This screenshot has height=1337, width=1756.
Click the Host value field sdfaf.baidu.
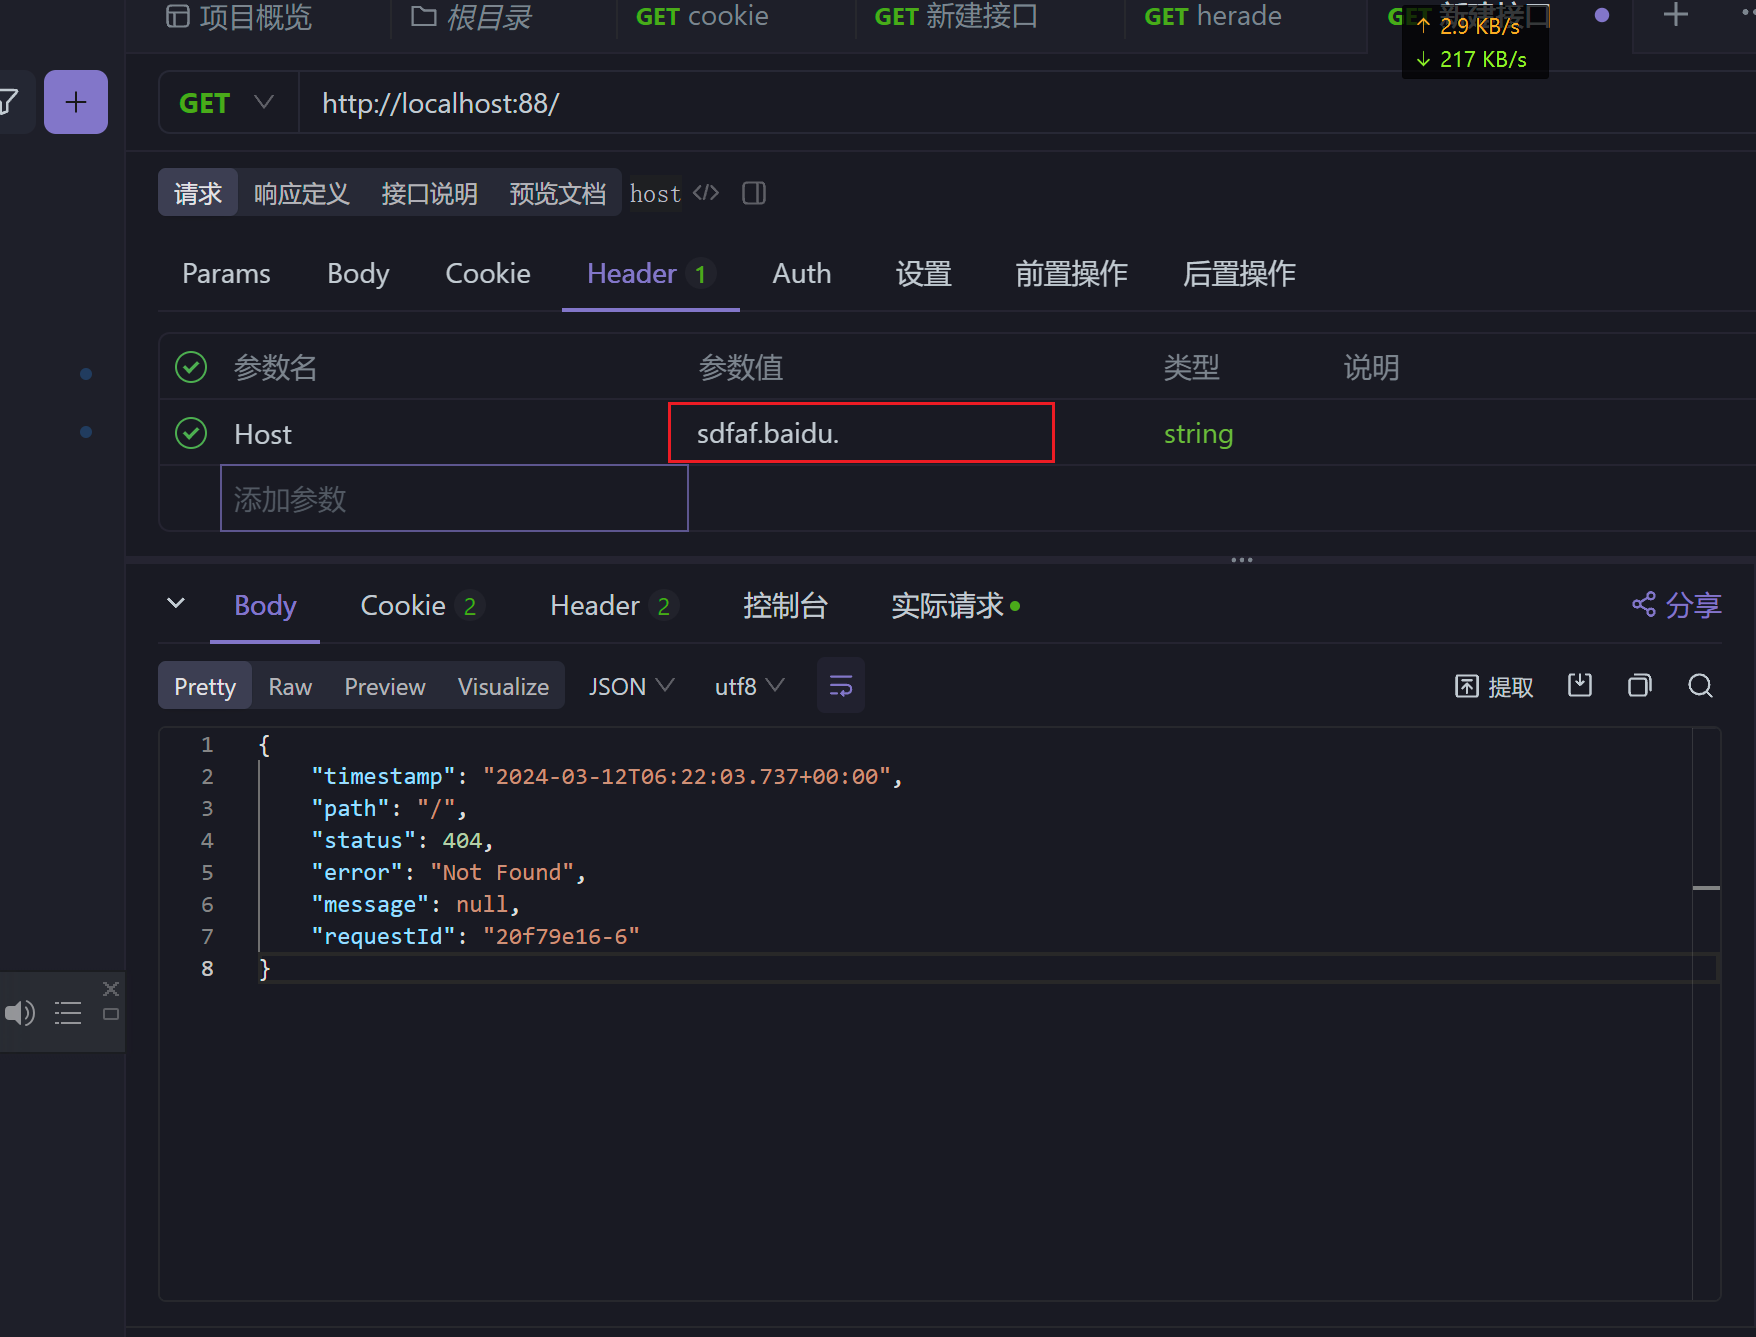[861, 433]
